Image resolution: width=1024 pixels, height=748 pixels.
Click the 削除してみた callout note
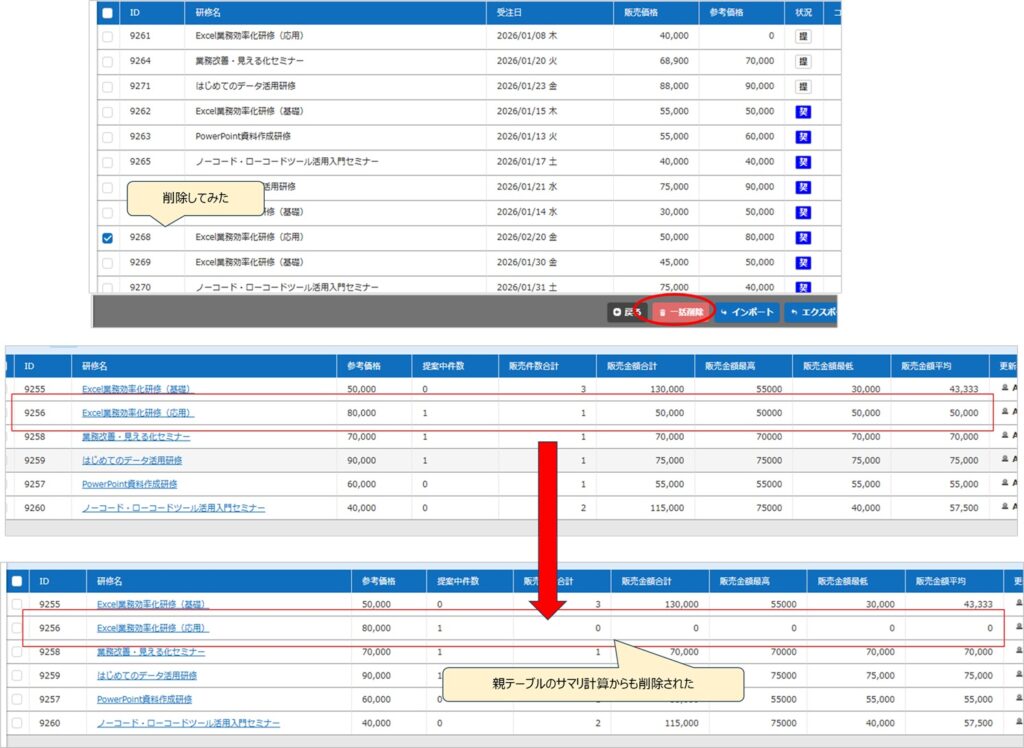pos(196,198)
